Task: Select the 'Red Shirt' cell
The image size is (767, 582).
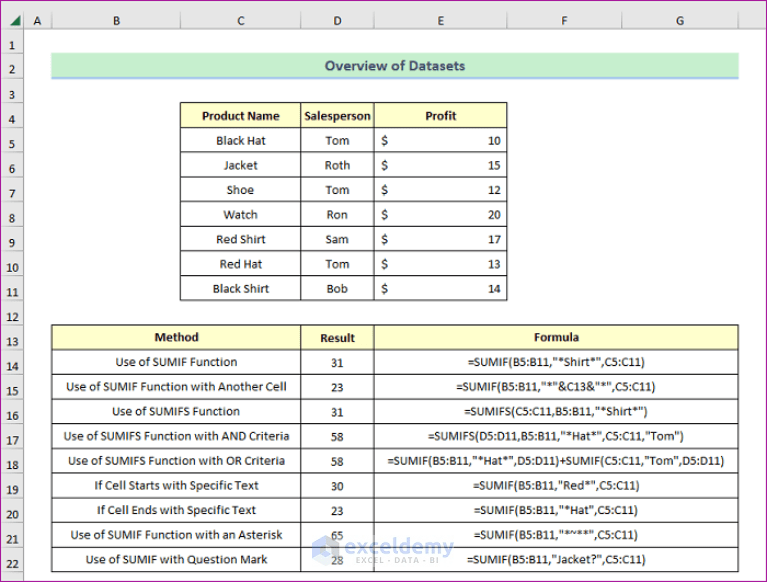Action: [241, 239]
